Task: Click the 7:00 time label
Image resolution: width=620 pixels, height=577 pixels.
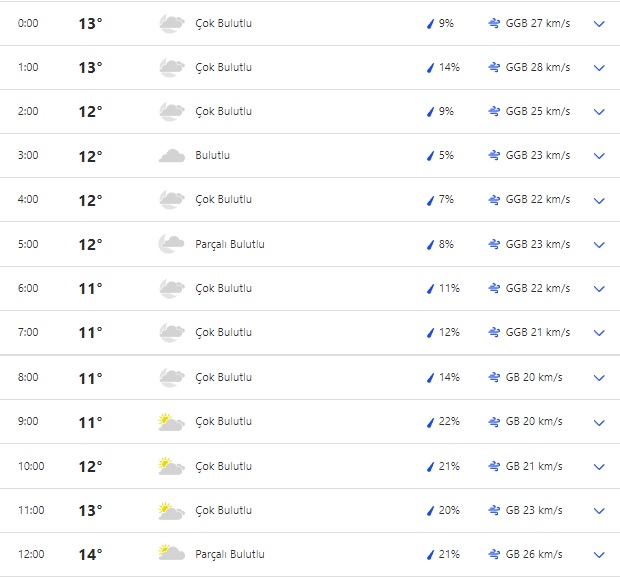Action: tap(28, 333)
